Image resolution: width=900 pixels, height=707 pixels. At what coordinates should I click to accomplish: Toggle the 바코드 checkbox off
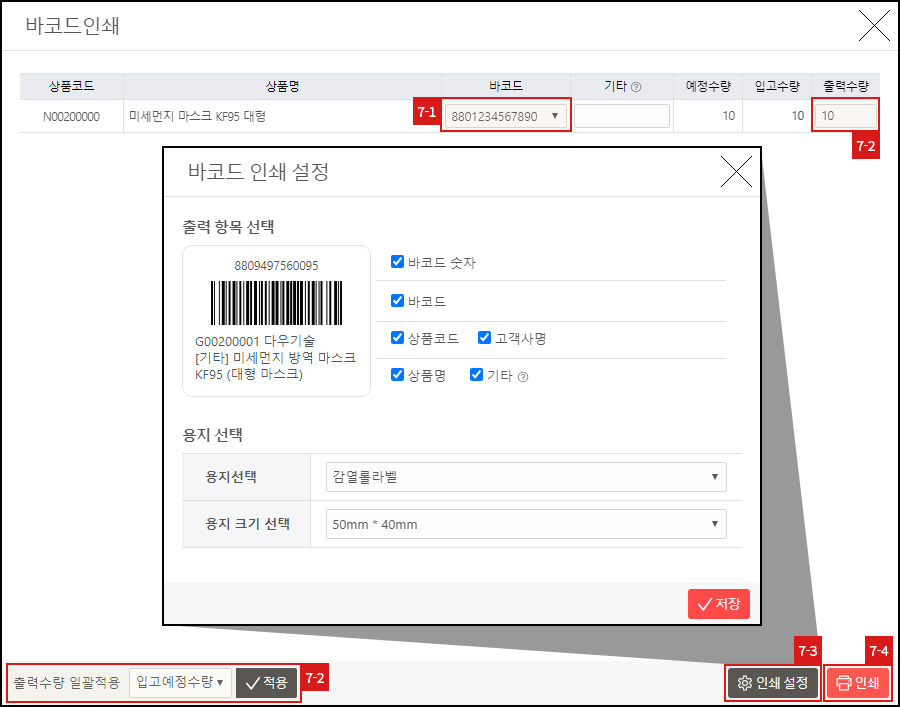pyautogui.click(x=396, y=300)
